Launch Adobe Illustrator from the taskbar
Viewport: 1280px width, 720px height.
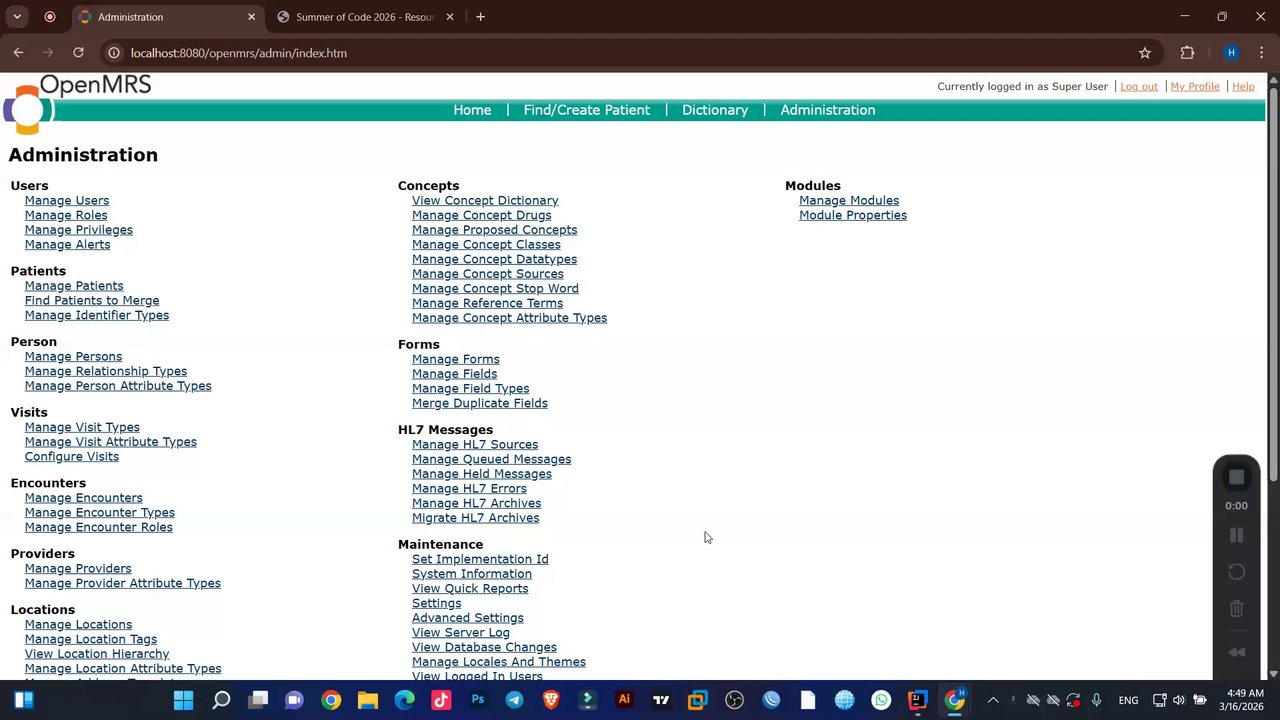[x=624, y=700]
